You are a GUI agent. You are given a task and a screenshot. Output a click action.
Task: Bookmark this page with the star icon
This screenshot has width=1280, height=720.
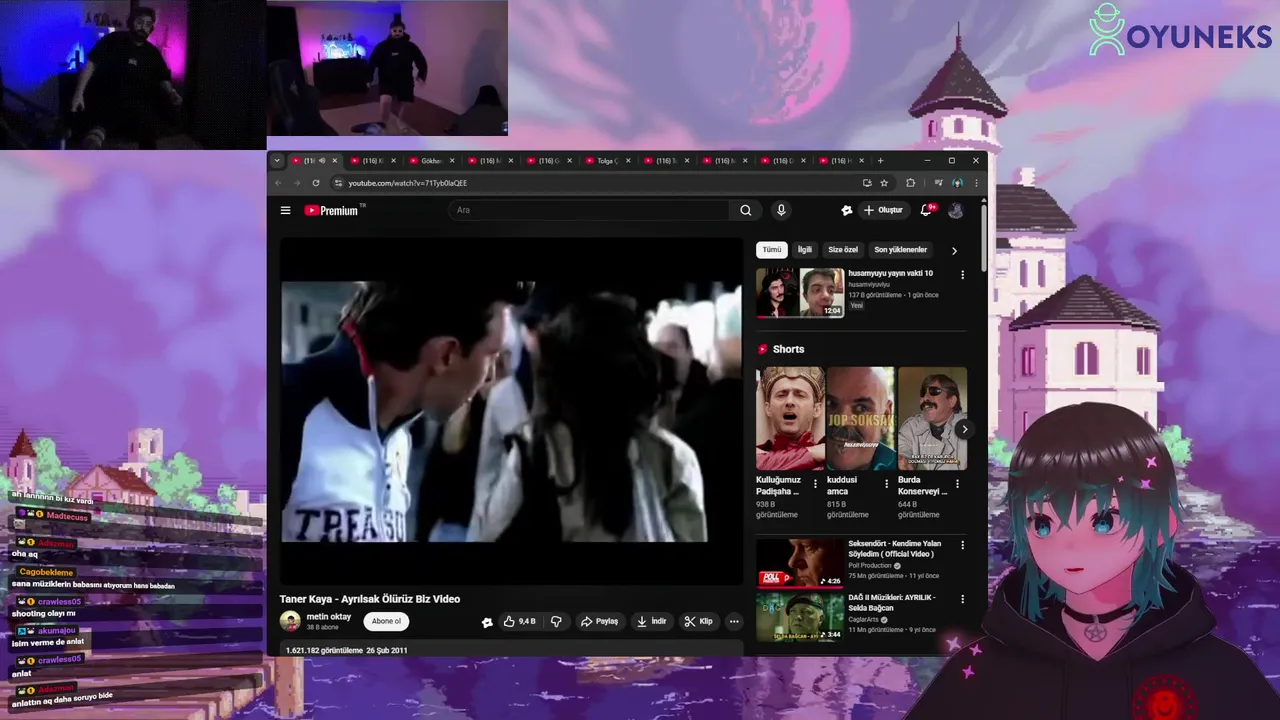[884, 183]
